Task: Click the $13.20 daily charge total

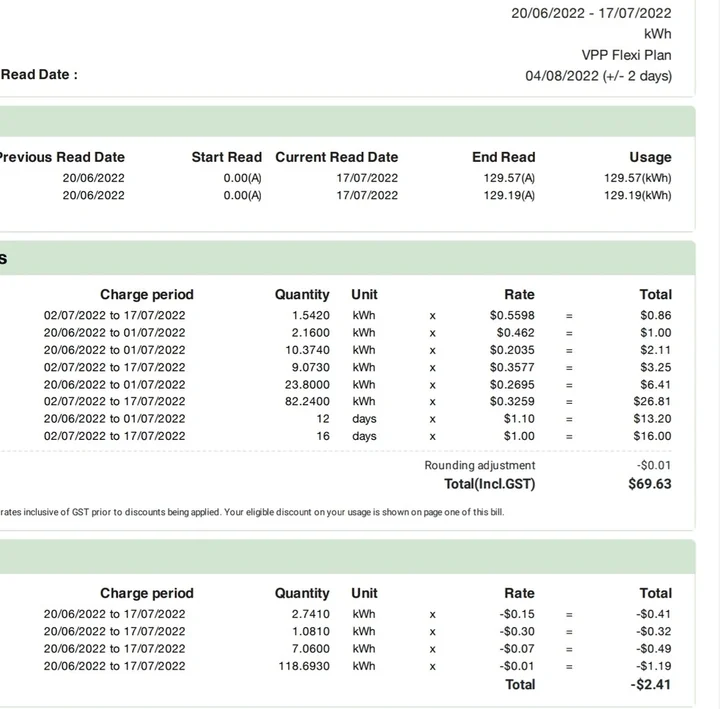Action: (654, 419)
